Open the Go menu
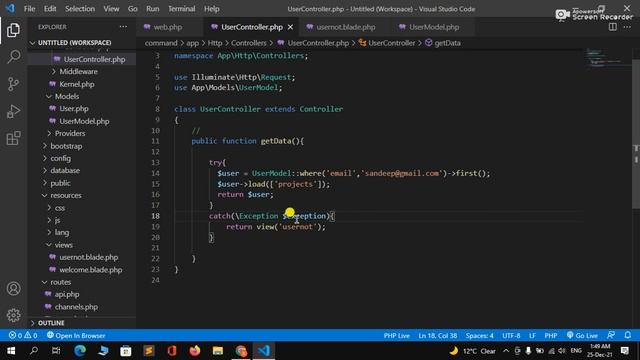The width and height of the screenshot is (640, 360). tap(132, 9)
